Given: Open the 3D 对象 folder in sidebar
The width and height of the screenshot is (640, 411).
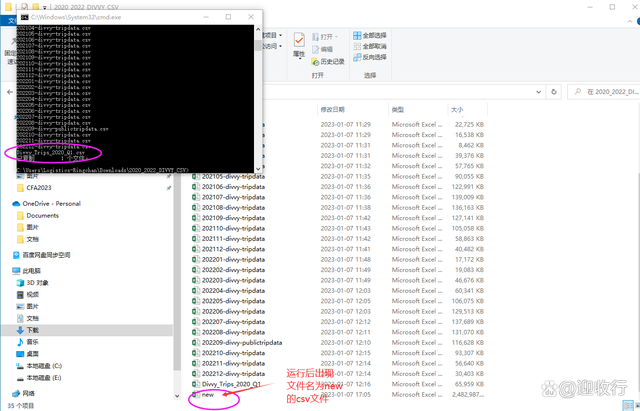Looking at the screenshot, I should pos(39,282).
